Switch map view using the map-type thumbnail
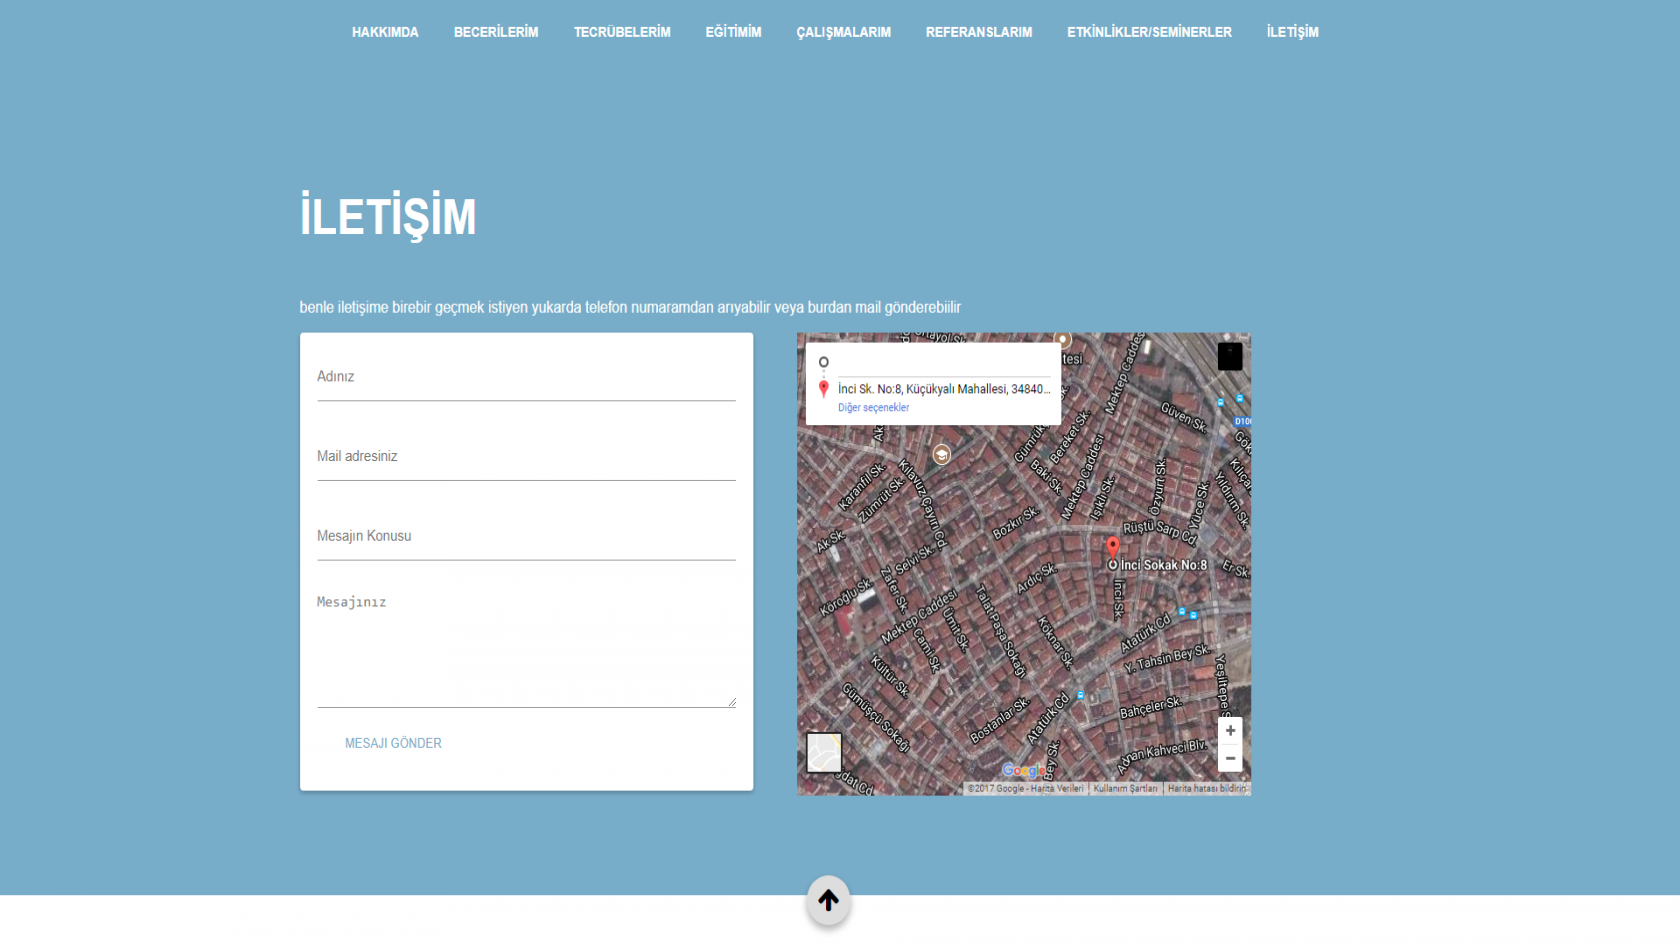The height and width of the screenshot is (945, 1680). coord(824,753)
